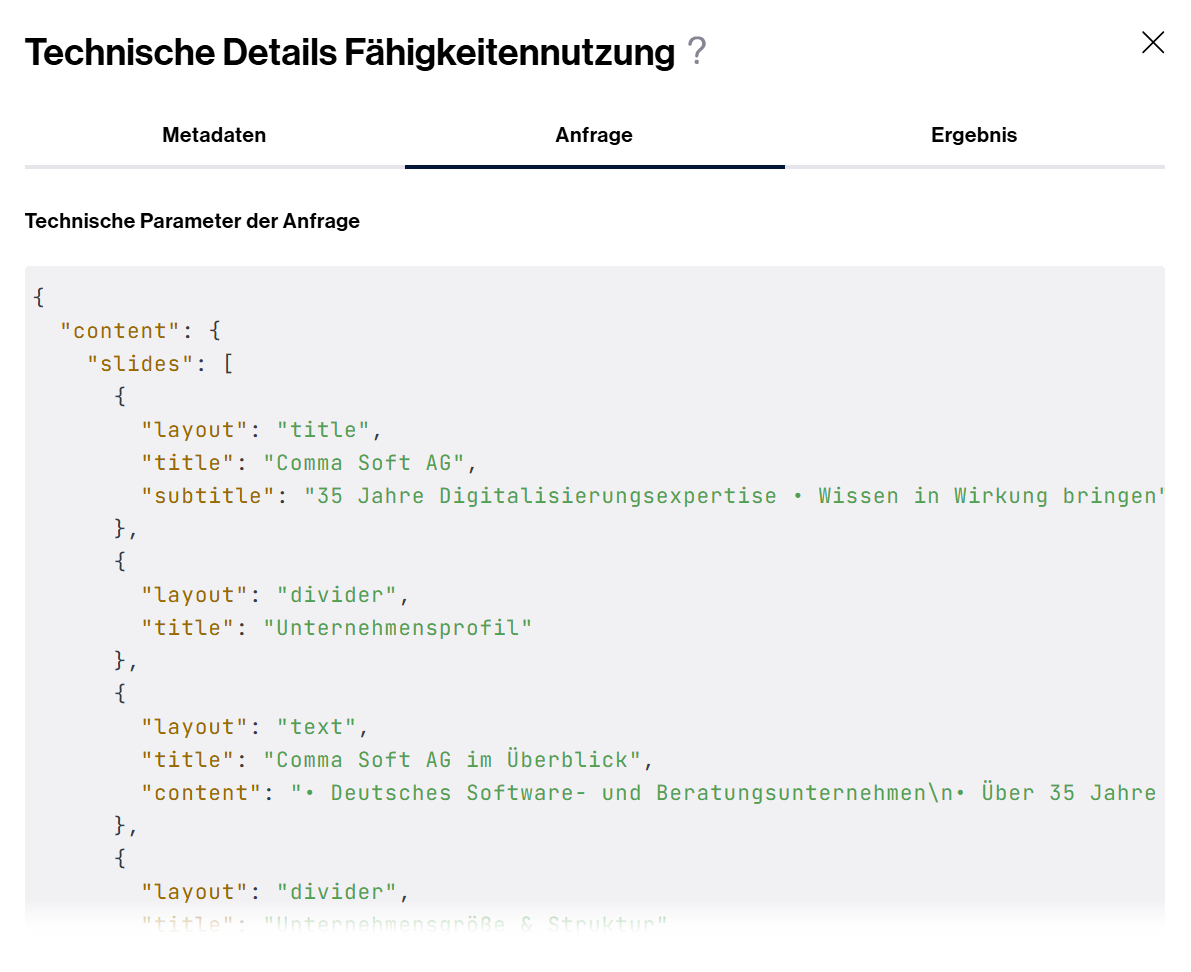Click the label Technische Parameter der Anfrage
Image resolution: width=1191 pixels, height=972 pixels.
[x=192, y=221]
